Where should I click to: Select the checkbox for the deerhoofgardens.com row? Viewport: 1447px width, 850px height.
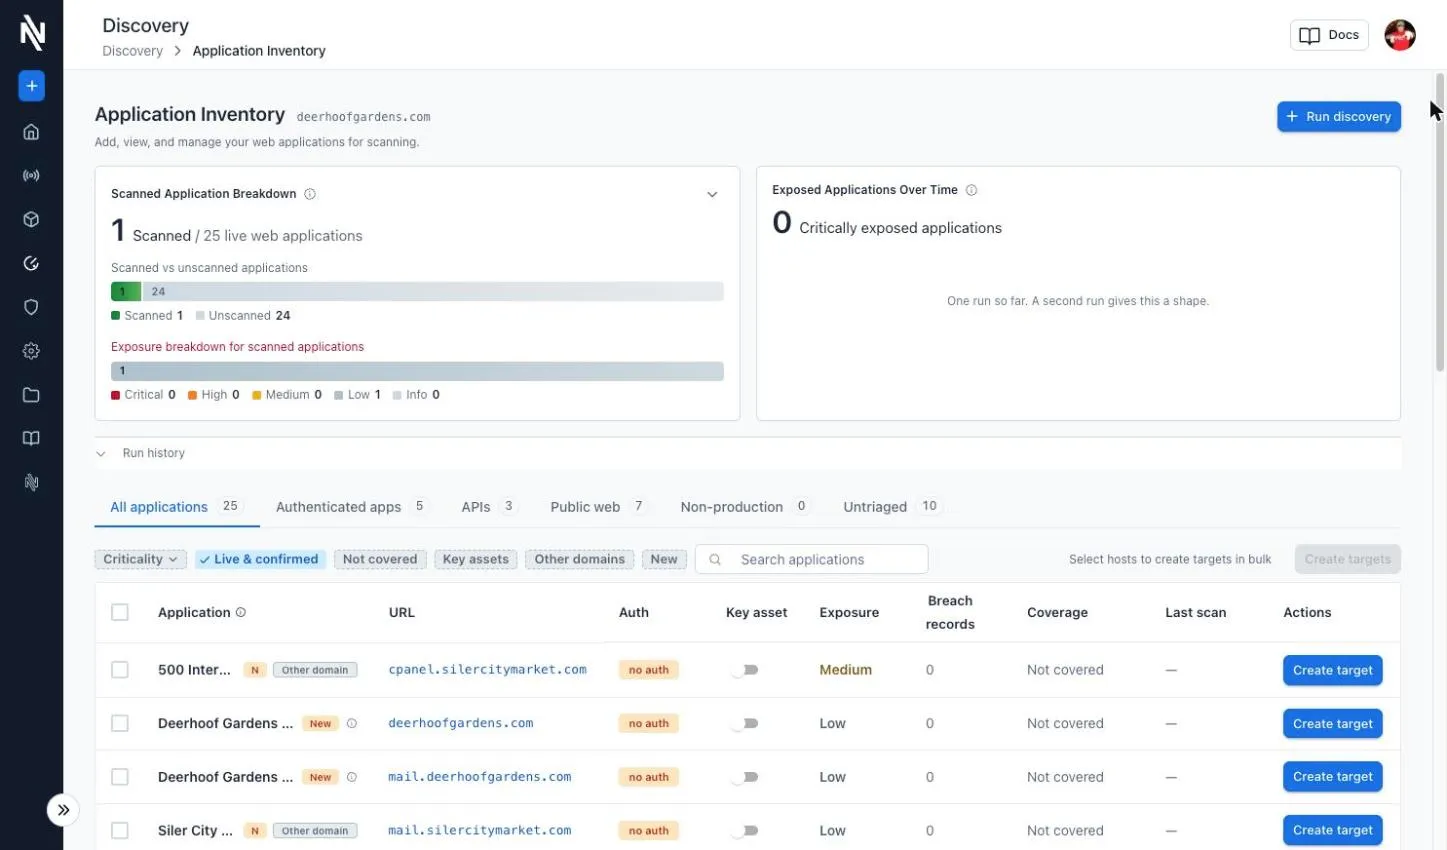120,723
